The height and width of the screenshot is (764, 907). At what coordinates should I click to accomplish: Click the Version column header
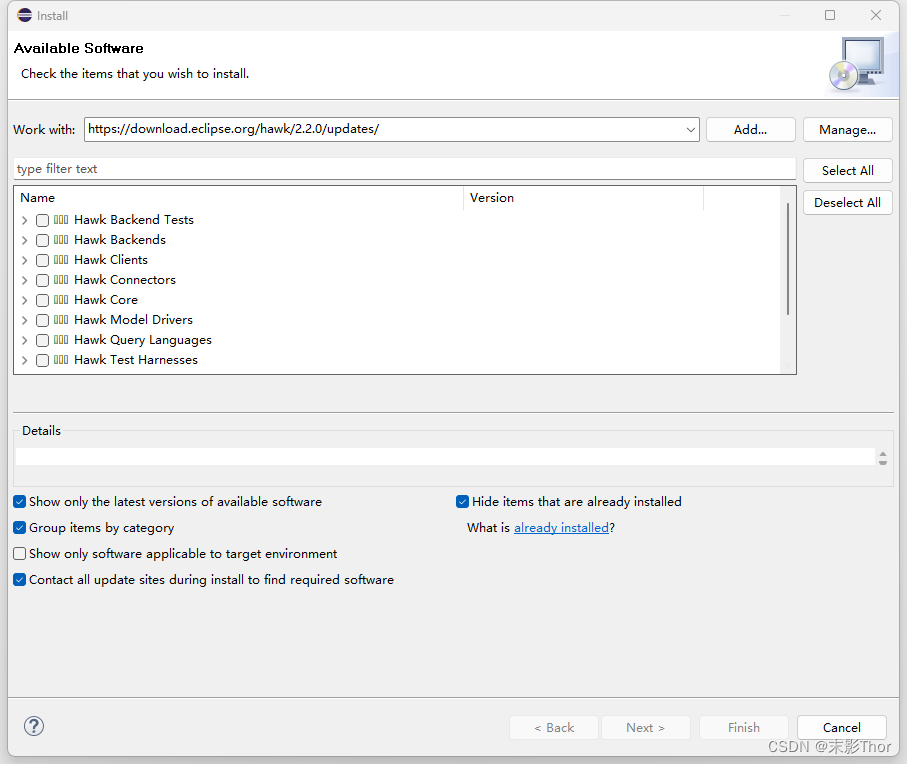pyautogui.click(x=584, y=198)
